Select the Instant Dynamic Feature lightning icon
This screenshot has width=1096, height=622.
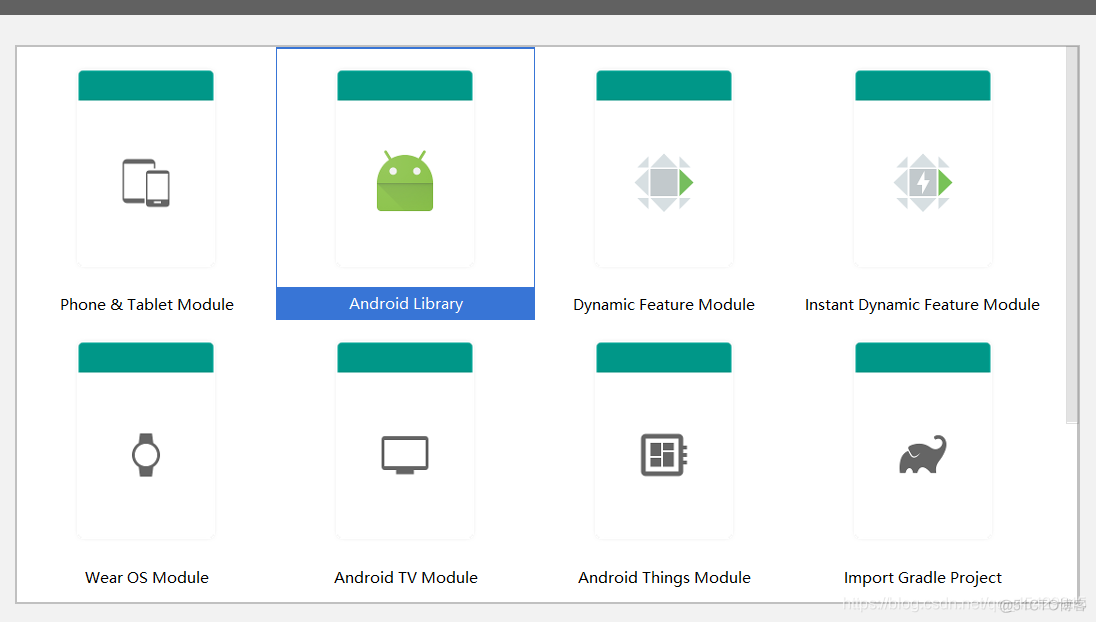pyautogui.click(x=923, y=182)
